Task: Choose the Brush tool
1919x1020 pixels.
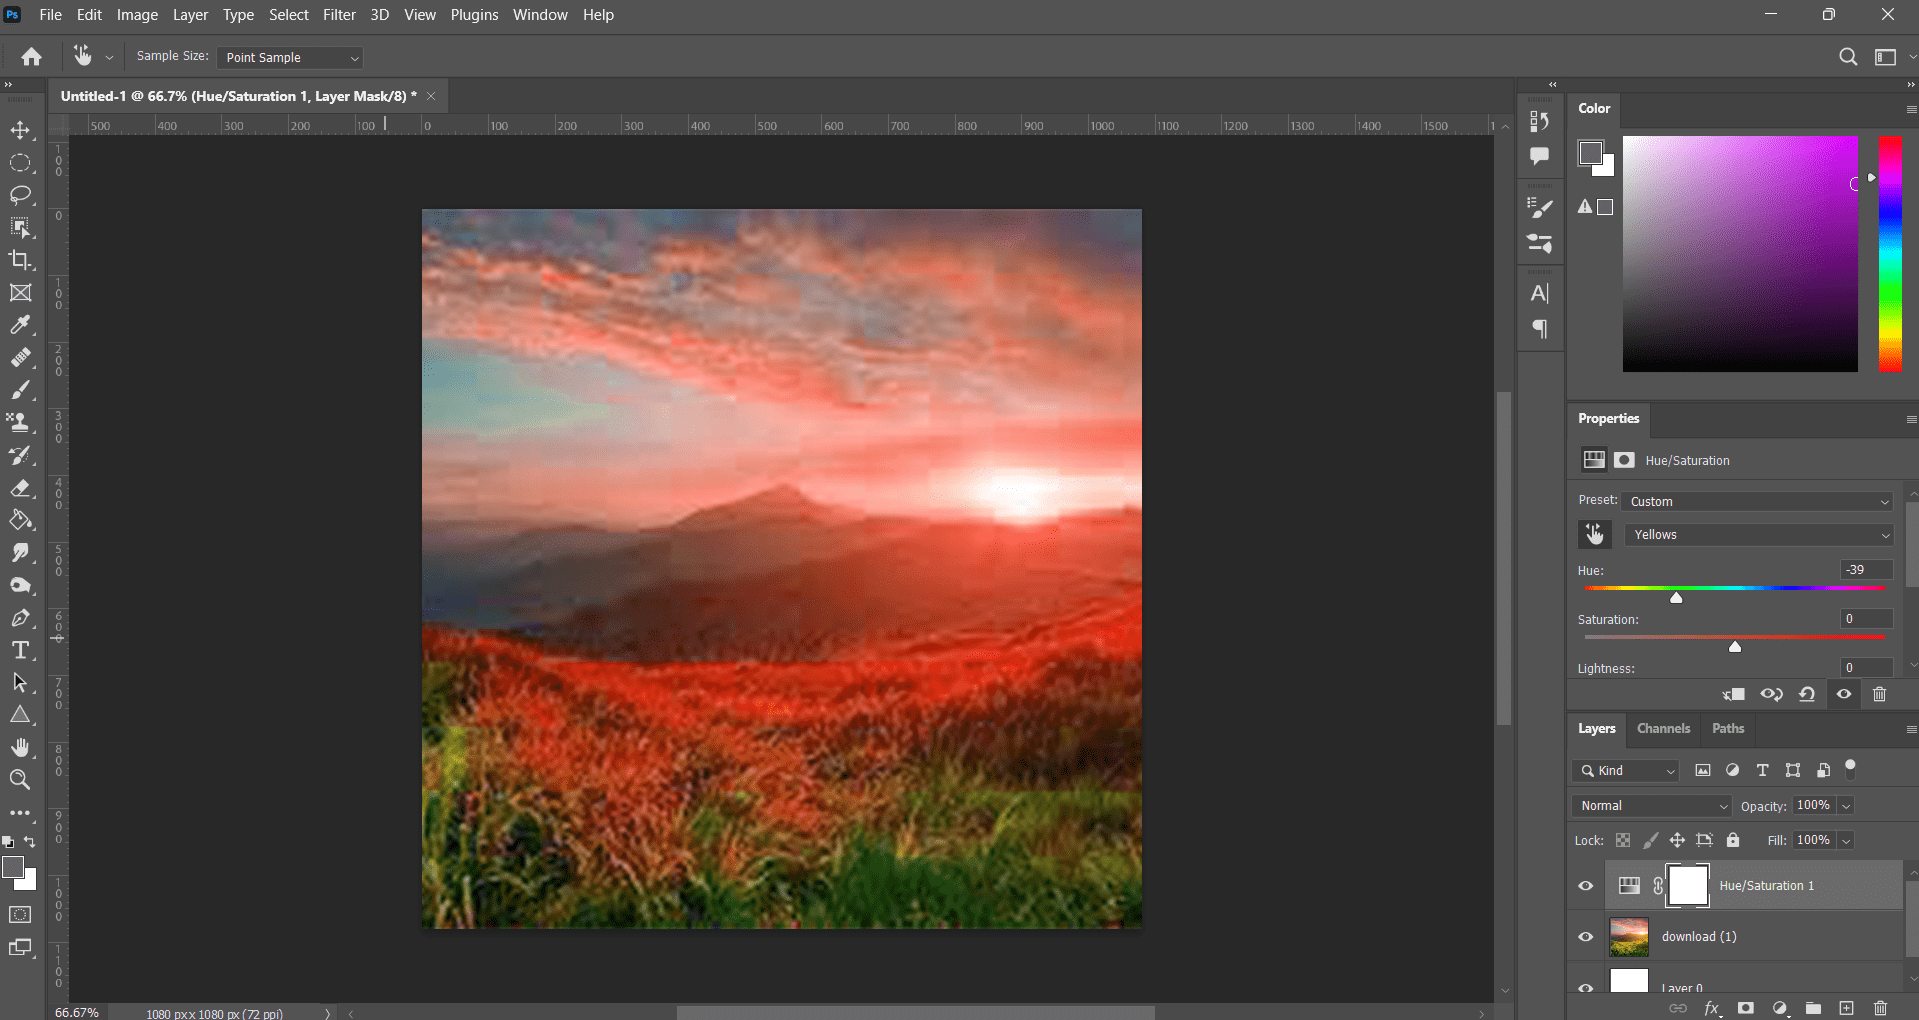Action: click(x=20, y=390)
